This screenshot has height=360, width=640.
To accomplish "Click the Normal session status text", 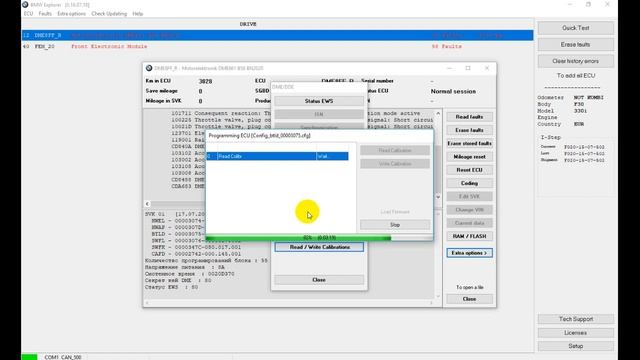I will 453,91.
